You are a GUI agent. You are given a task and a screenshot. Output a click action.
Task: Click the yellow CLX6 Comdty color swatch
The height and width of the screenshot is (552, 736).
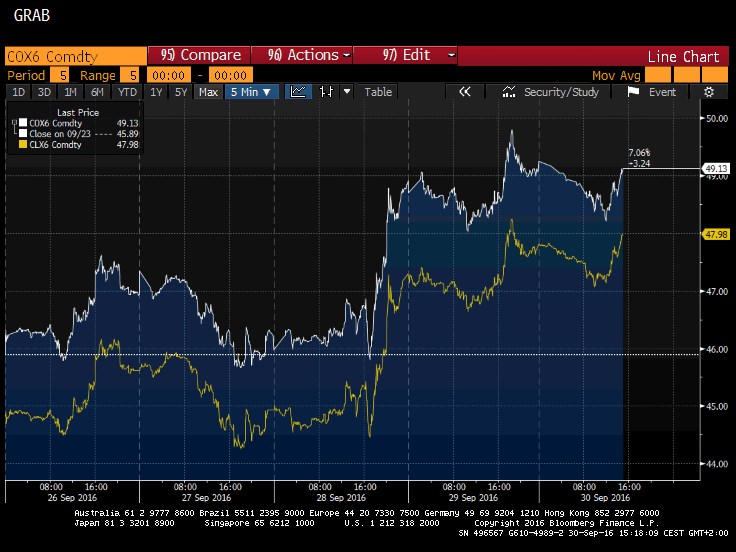pos(23,146)
